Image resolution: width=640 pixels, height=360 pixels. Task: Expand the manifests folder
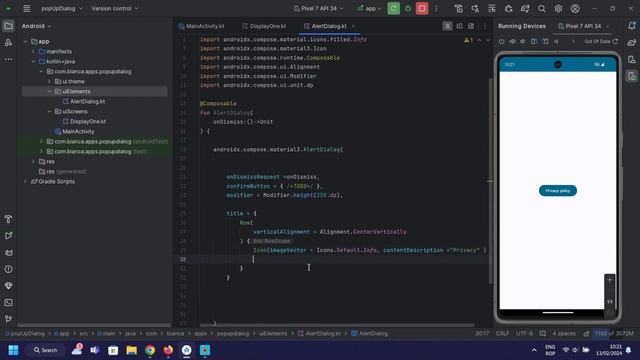click(33, 51)
